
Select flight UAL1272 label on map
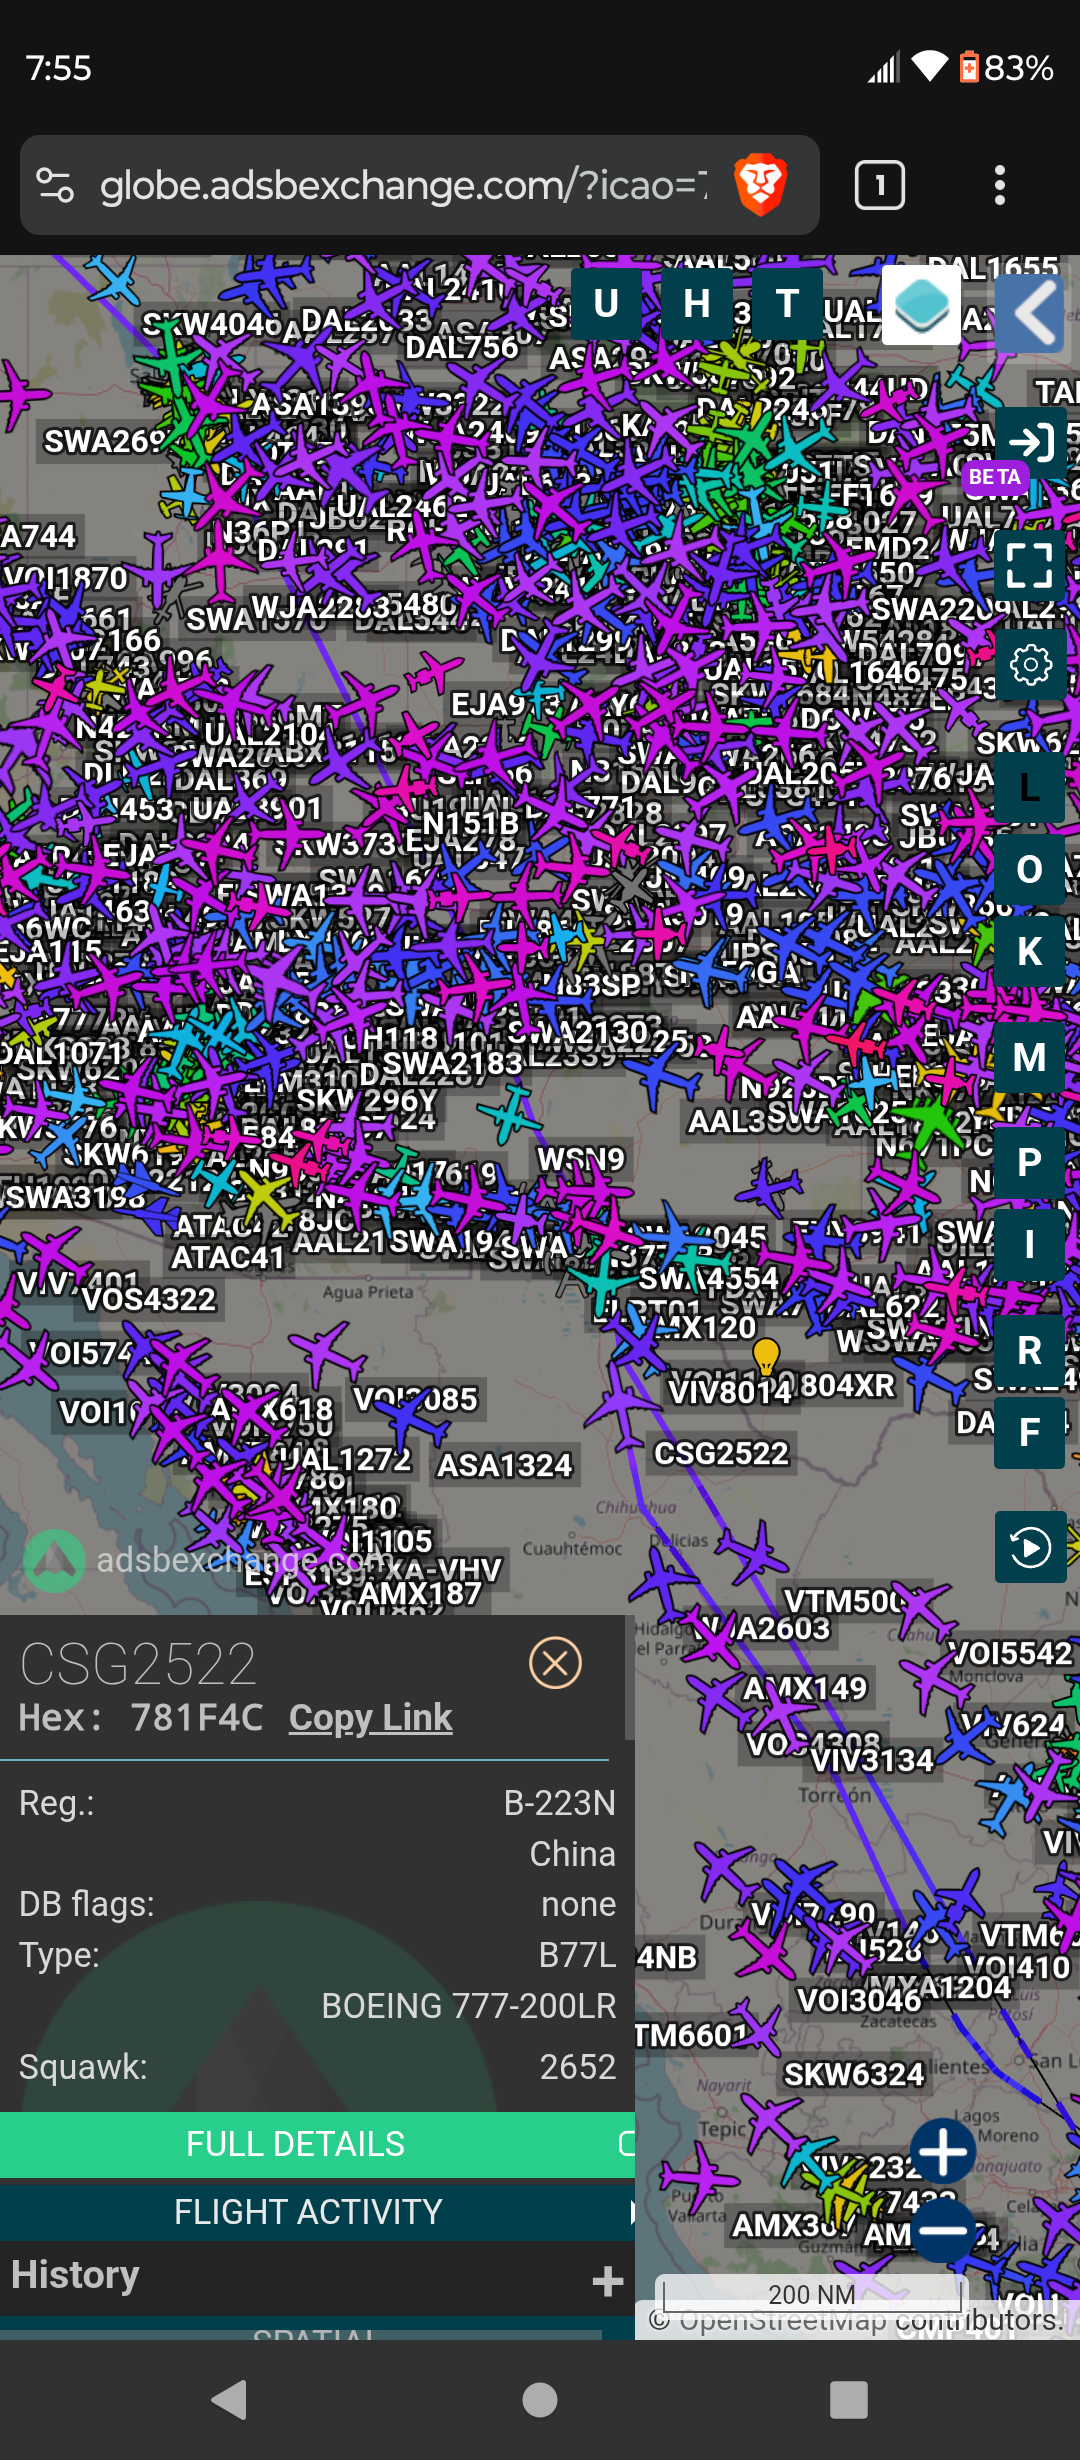tap(342, 1458)
